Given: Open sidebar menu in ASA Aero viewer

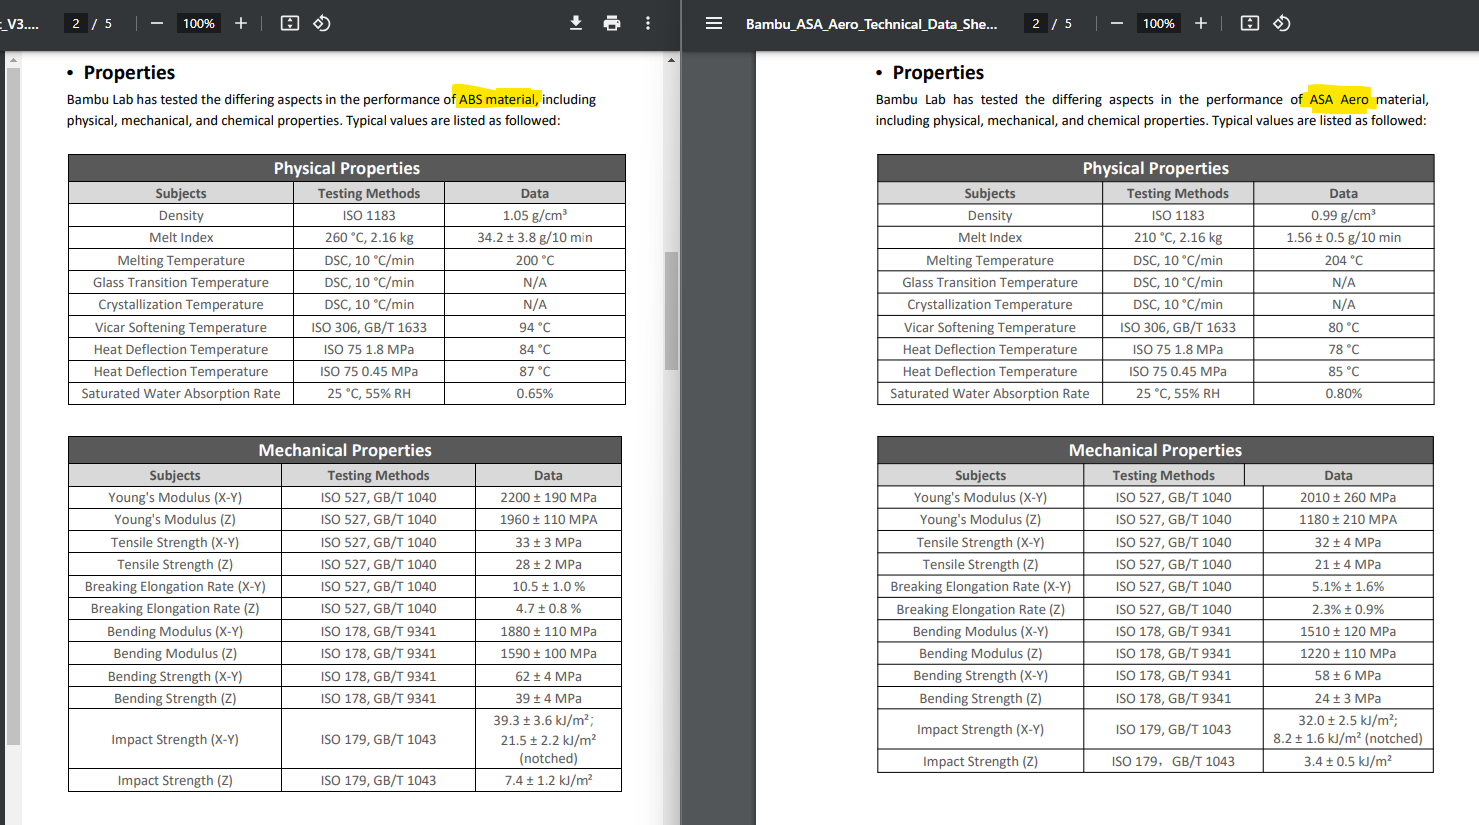Looking at the screenshot, I should pos(714,23).
